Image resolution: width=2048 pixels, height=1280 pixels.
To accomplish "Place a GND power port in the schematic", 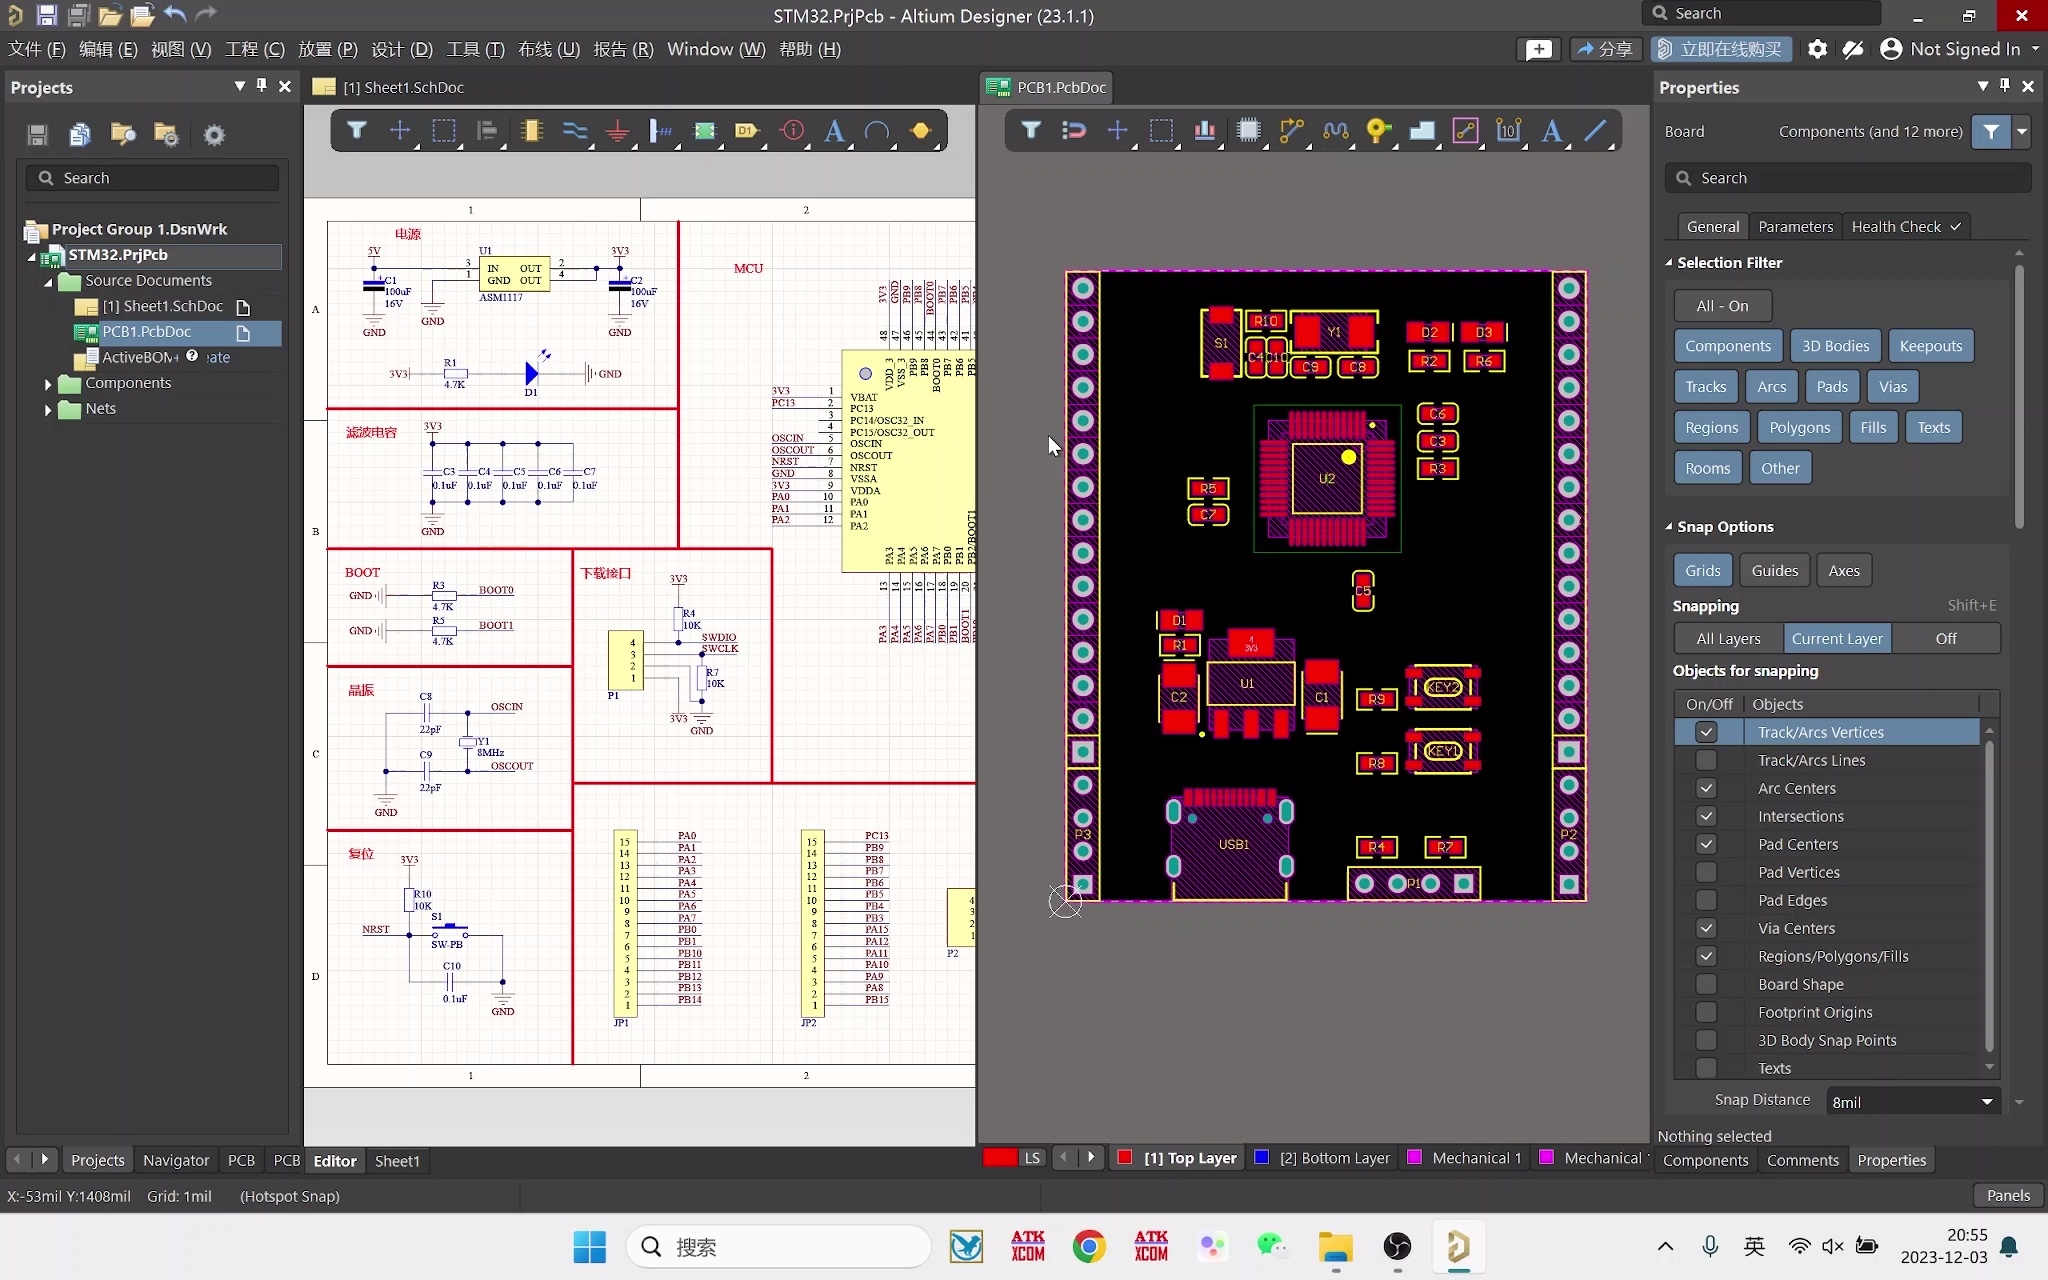I will (617, 131).
